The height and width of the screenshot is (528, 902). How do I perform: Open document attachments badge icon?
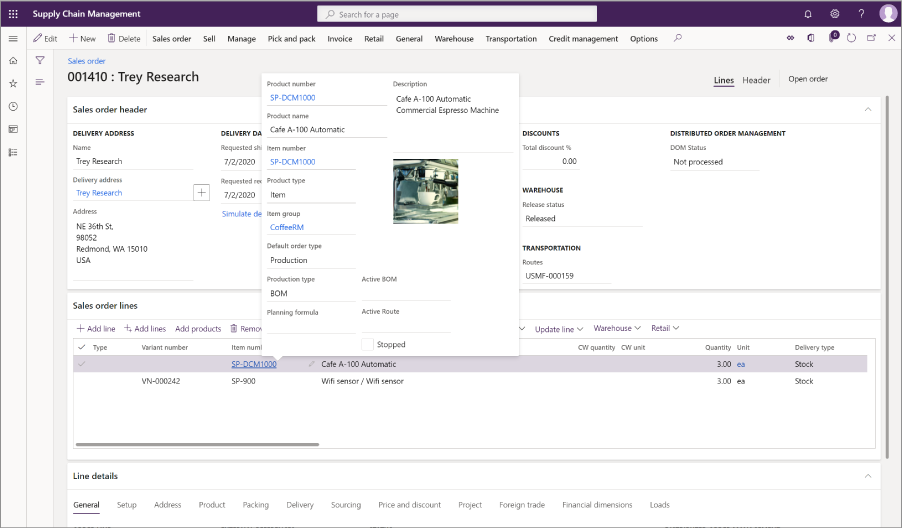coord(832,37)
